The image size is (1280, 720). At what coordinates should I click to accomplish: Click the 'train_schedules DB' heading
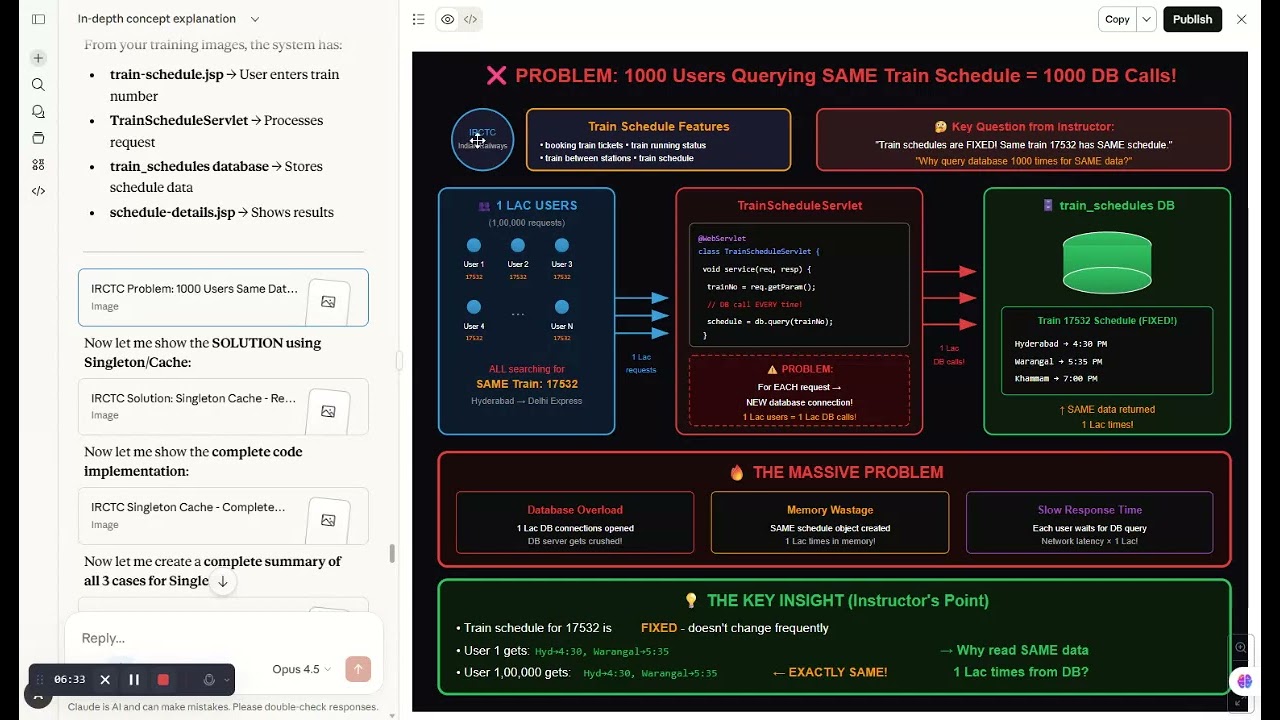coord(1116,205)
